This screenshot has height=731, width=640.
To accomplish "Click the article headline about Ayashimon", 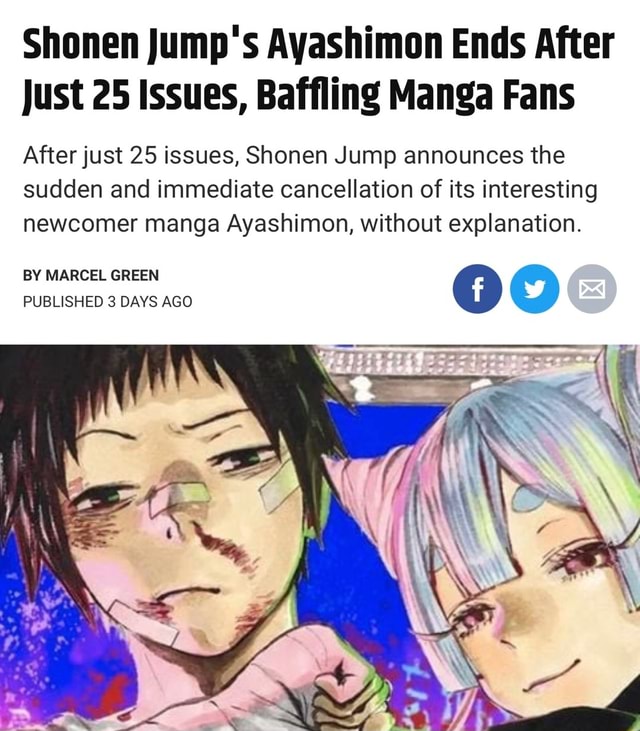I will (x=318, y=69).
